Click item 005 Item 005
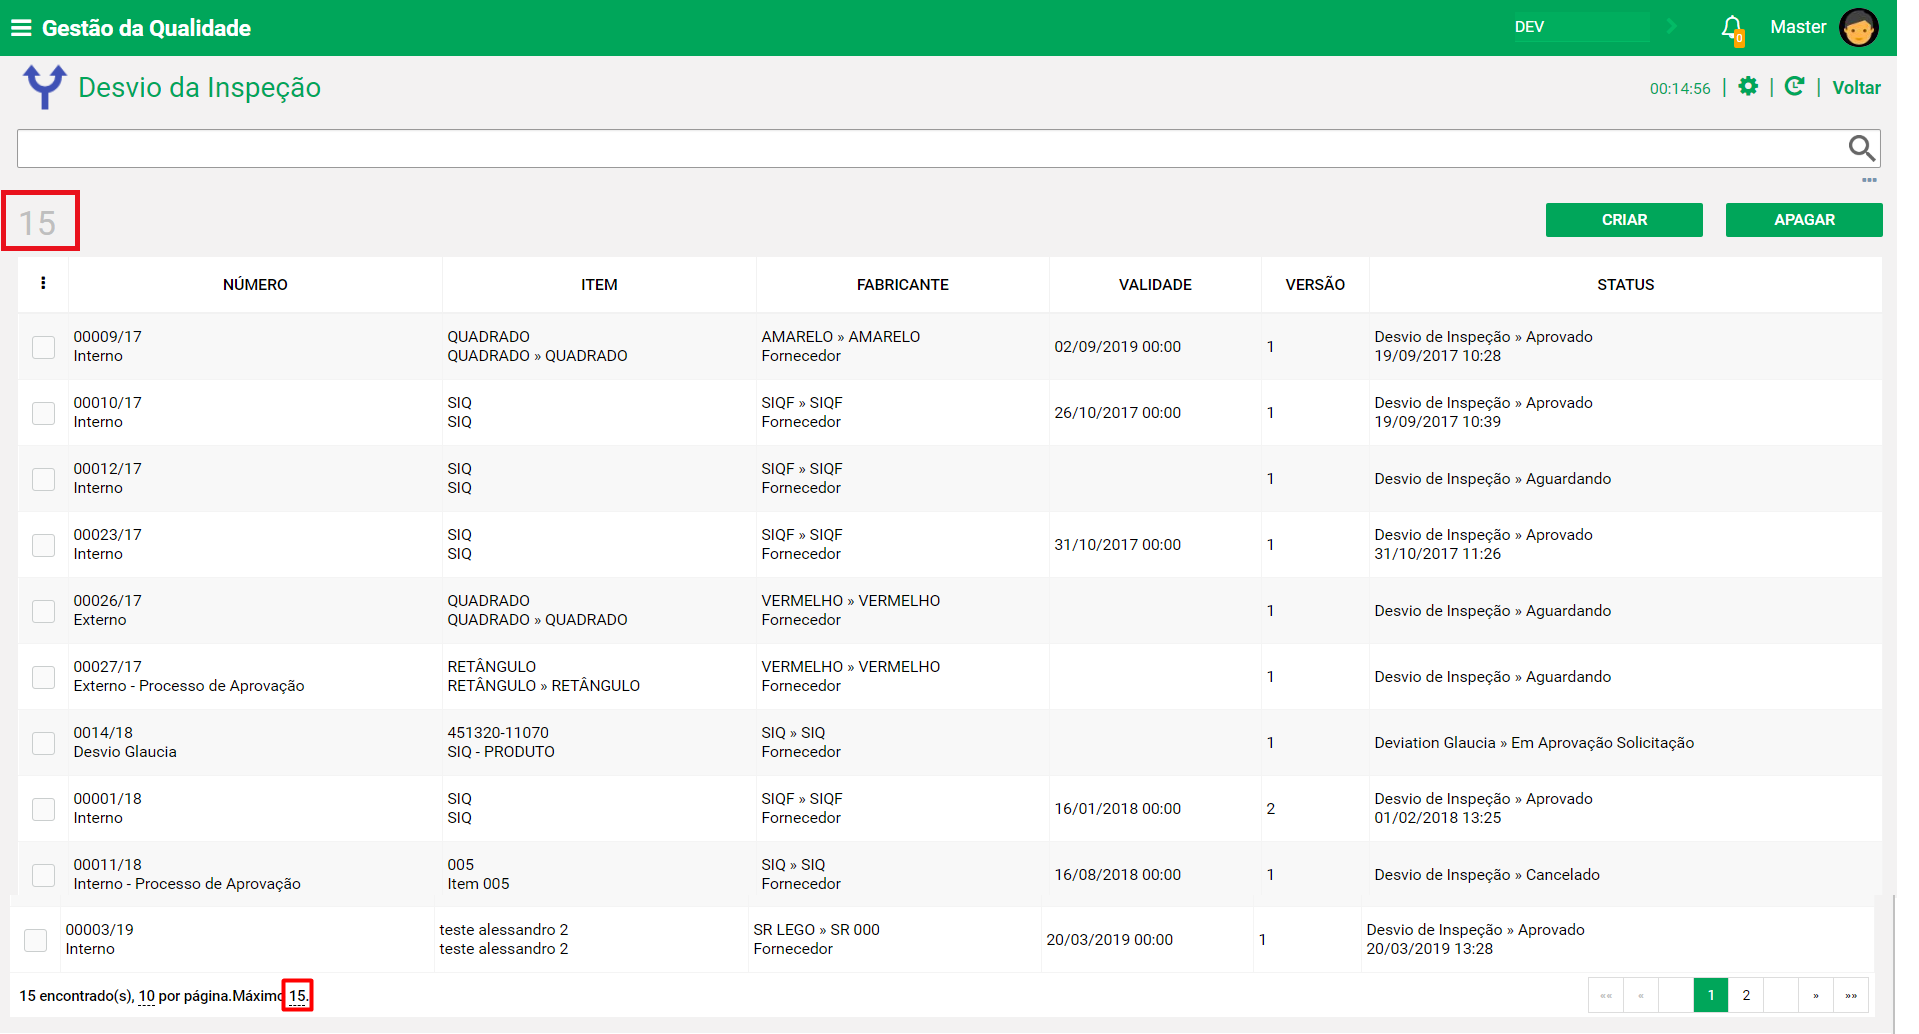This screenshot has height=1034, width=1919. [478, 874]
